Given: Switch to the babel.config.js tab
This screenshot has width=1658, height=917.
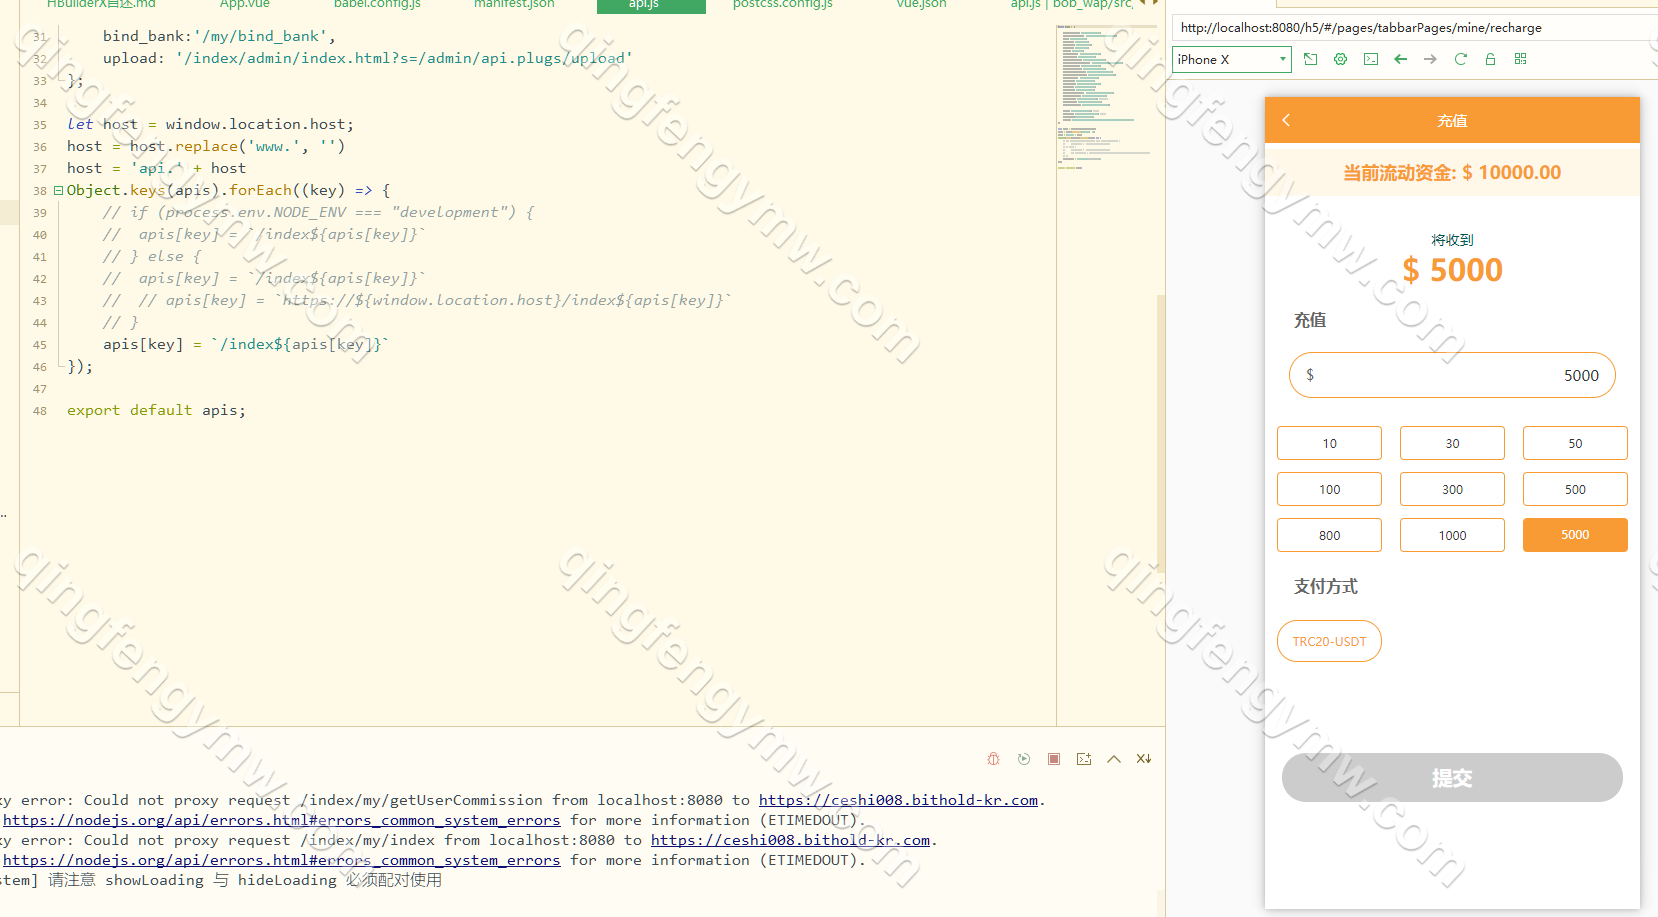Looking at the screenshot, I should pos(377,5).
